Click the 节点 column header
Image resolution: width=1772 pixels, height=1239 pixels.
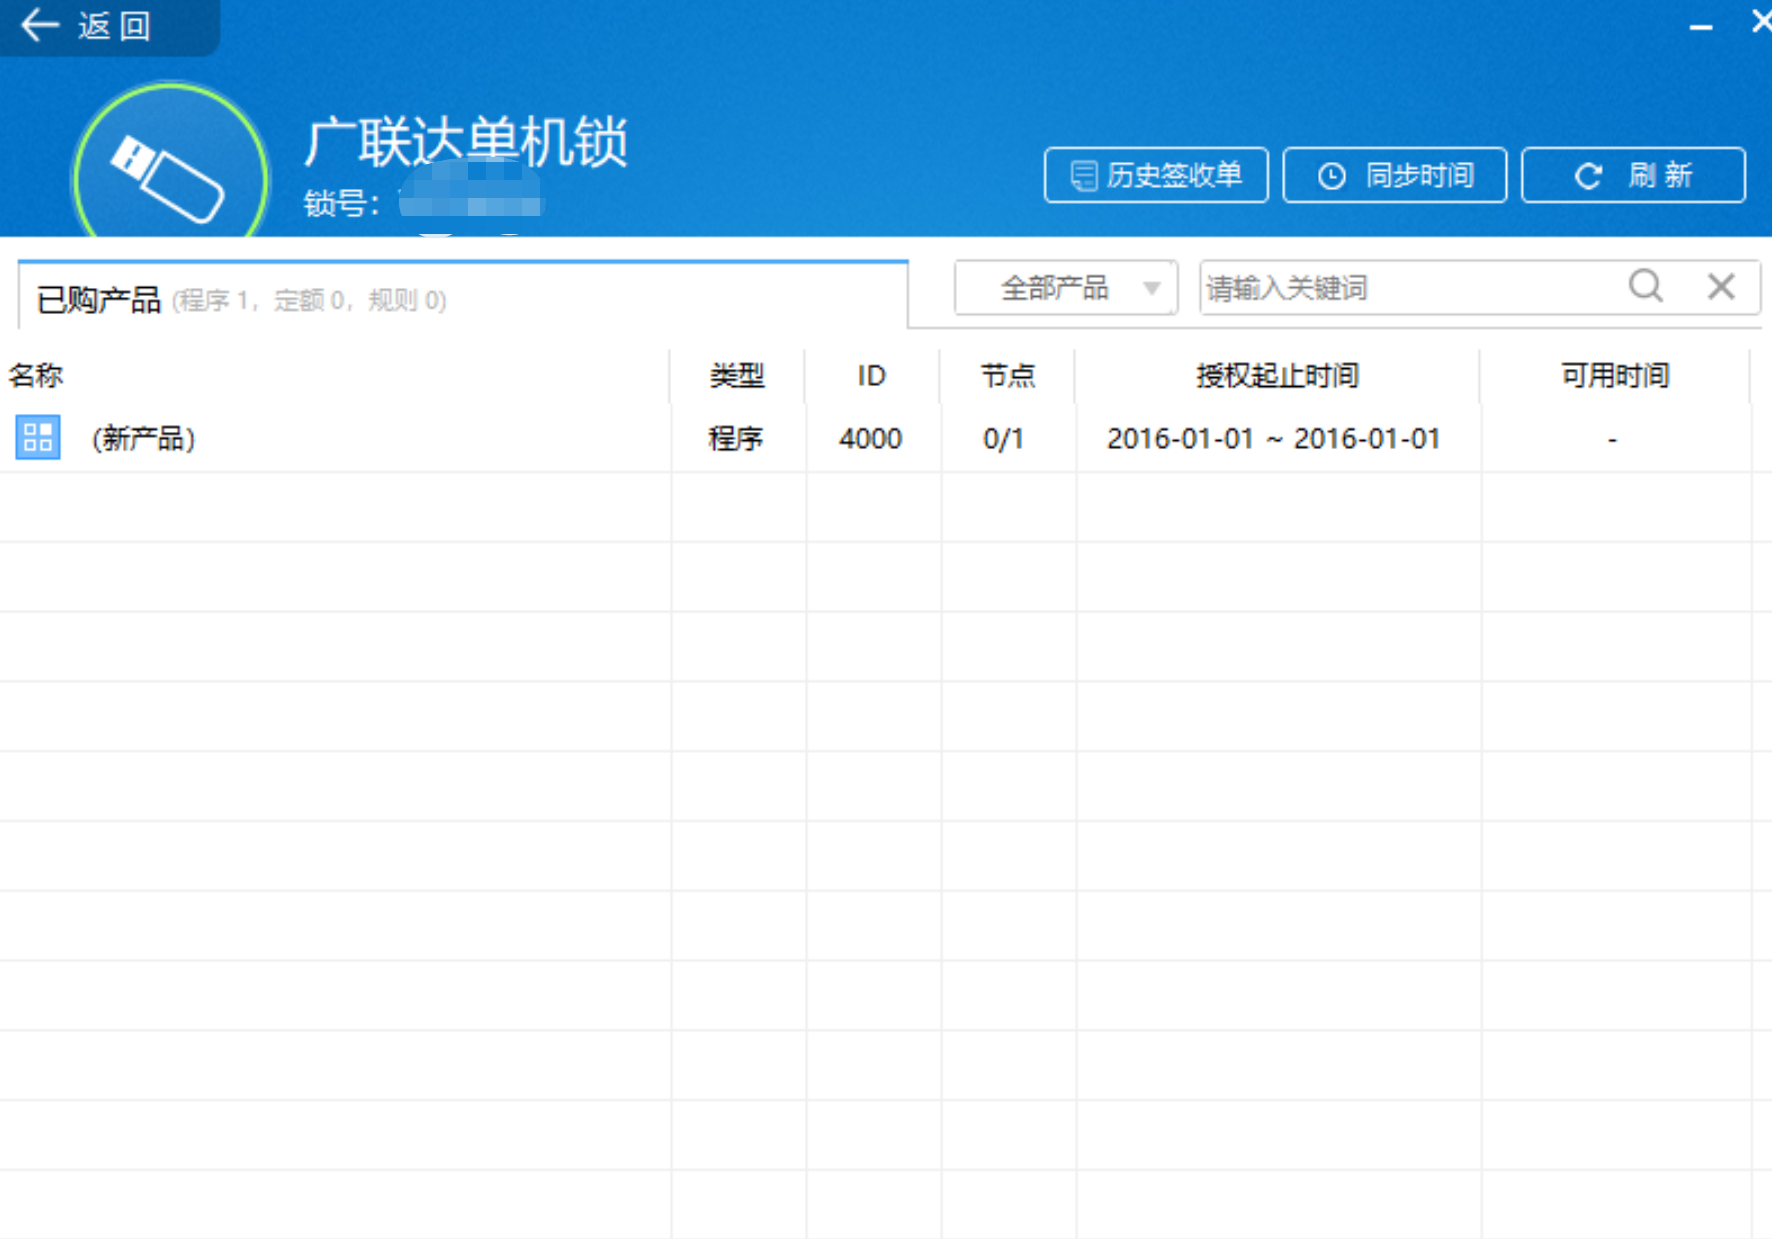(x=1007, y=376)
